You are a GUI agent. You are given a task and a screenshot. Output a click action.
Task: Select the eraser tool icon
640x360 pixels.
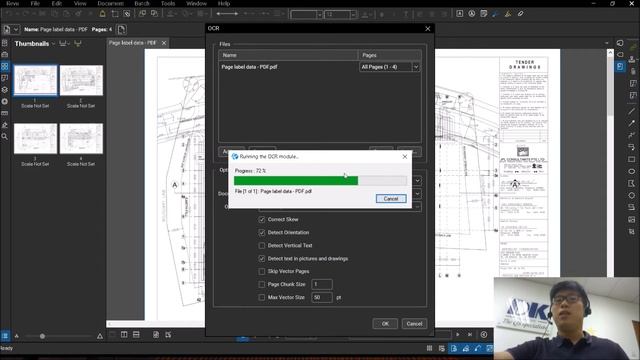coord(520,14)
